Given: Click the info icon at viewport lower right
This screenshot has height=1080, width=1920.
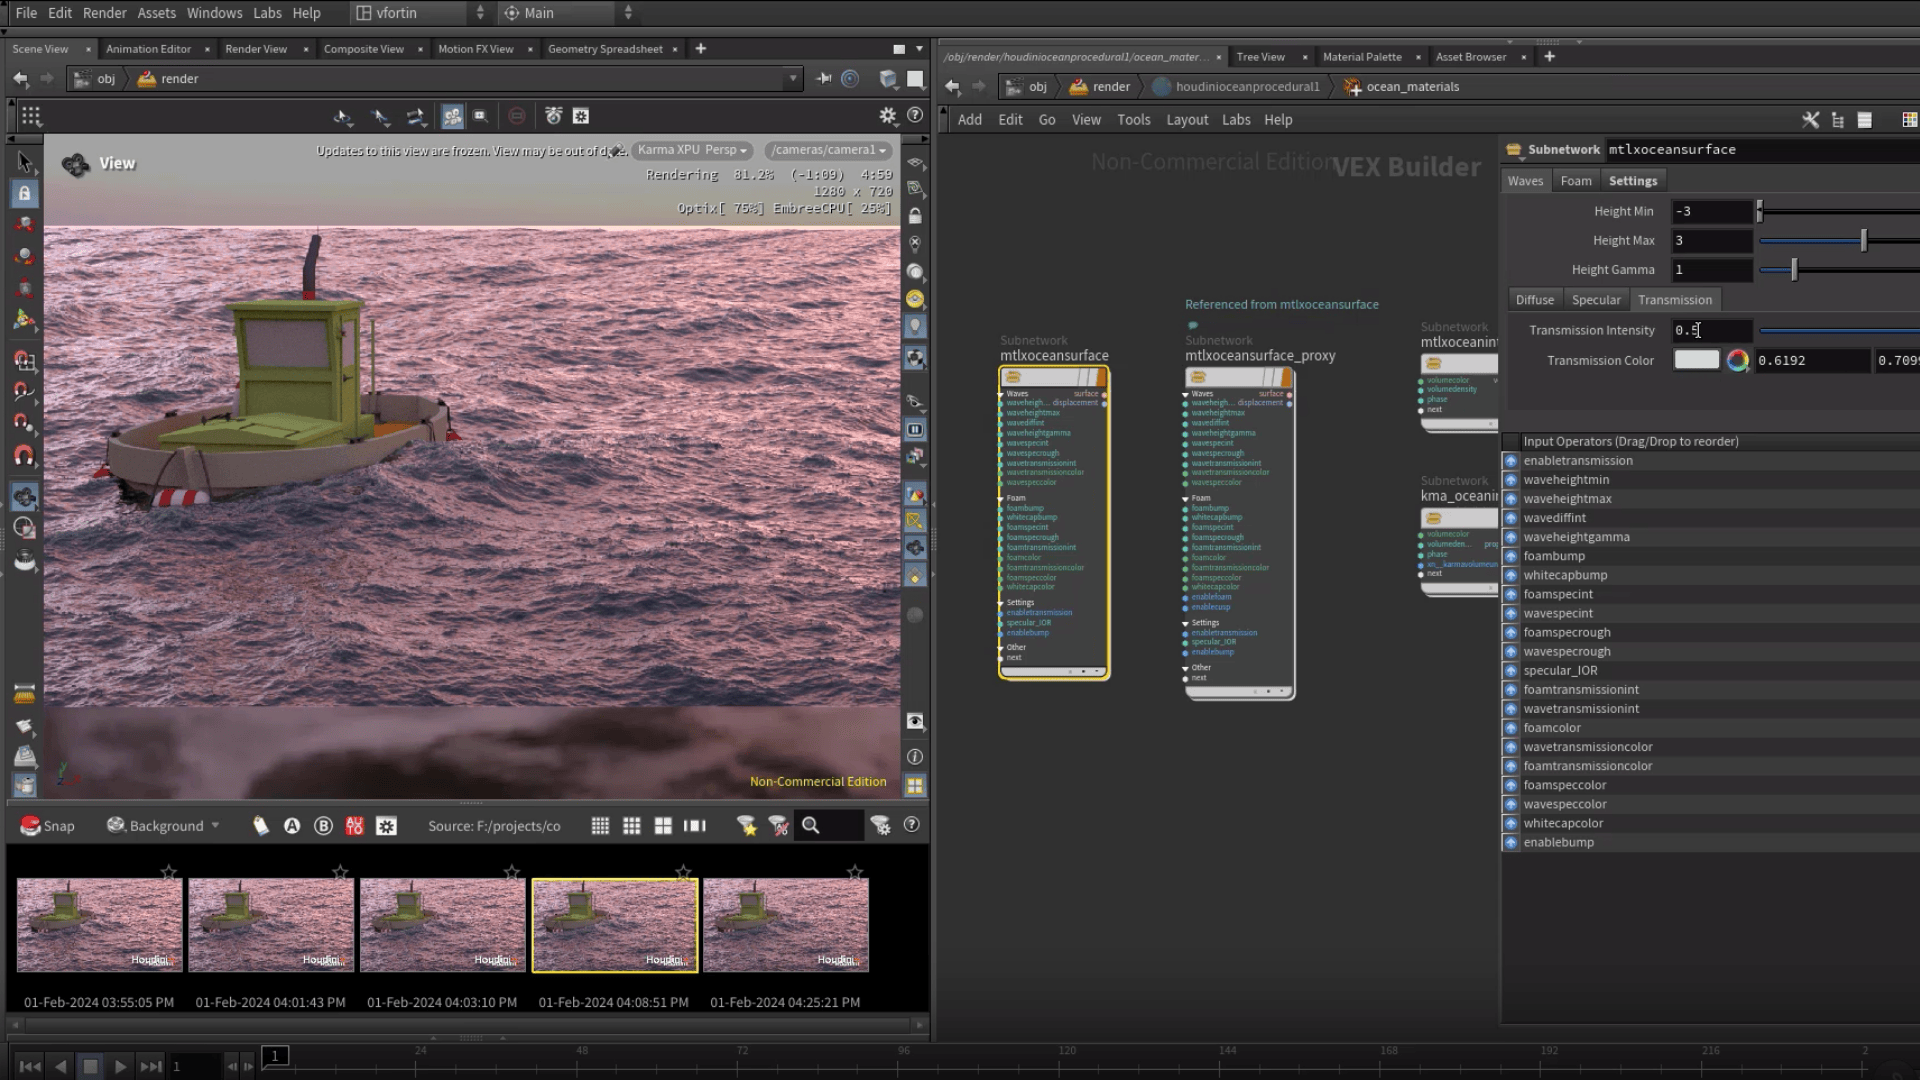Looking at the screenshot, I should coord(915,757).
